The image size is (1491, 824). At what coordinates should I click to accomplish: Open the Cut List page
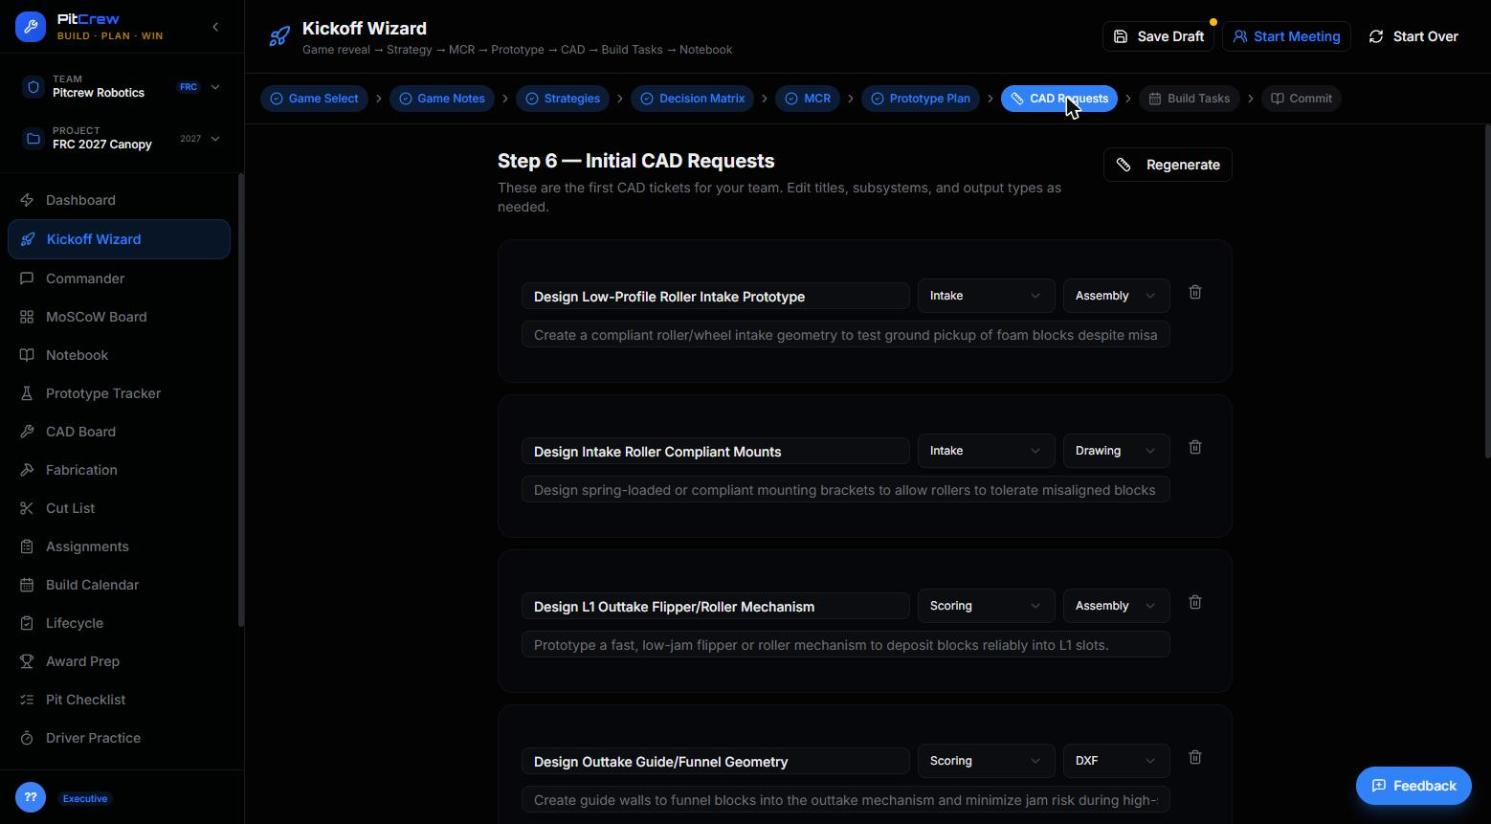coord(119,508)
